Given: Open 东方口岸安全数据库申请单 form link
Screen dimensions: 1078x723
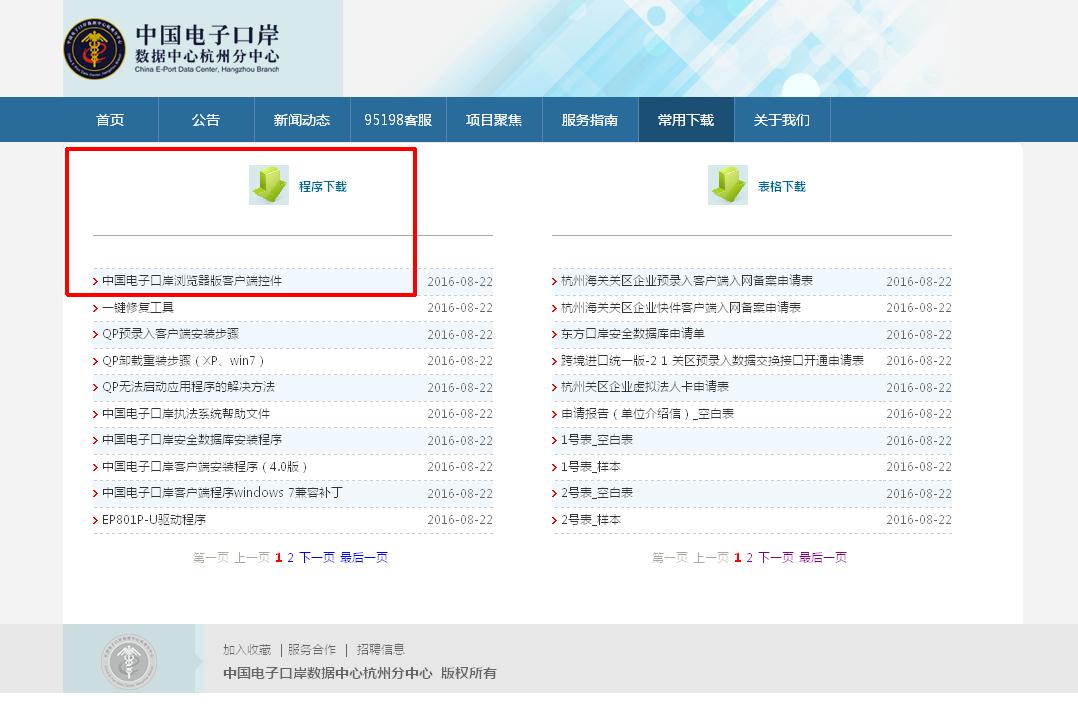Looking at the screenshot, I should pos(633,334).
